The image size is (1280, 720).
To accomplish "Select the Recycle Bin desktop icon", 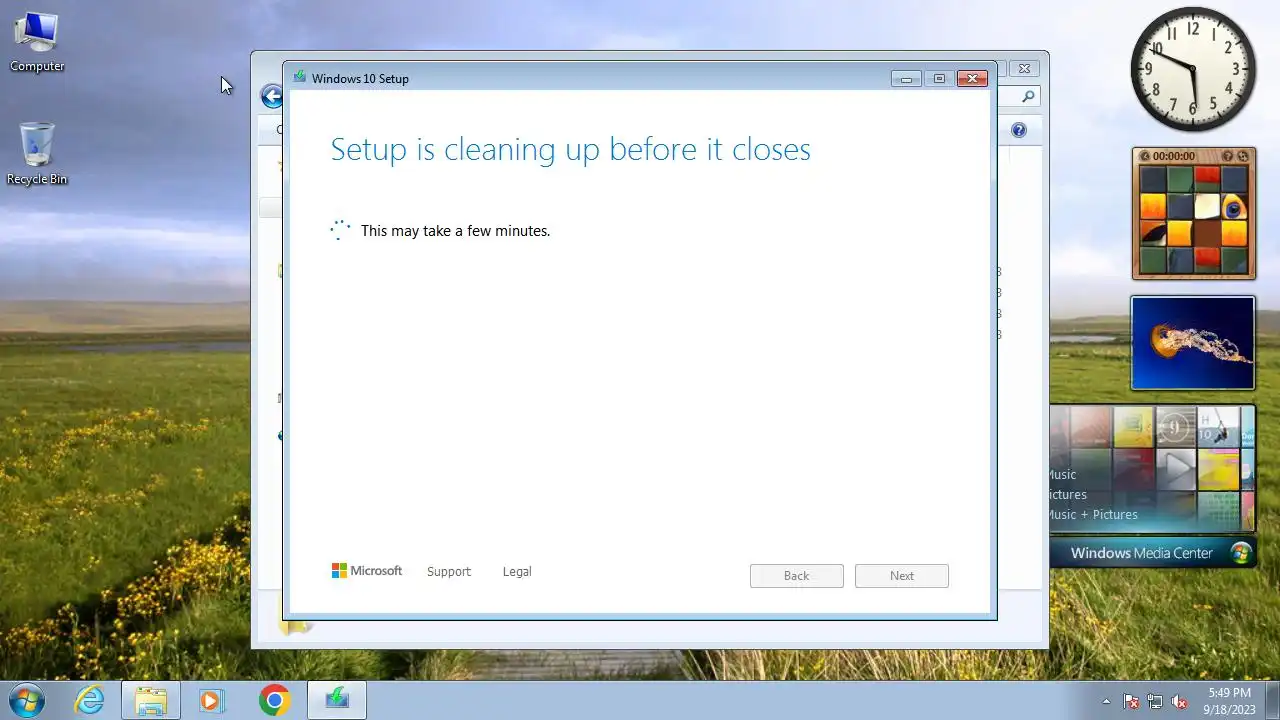I will 37,155.
